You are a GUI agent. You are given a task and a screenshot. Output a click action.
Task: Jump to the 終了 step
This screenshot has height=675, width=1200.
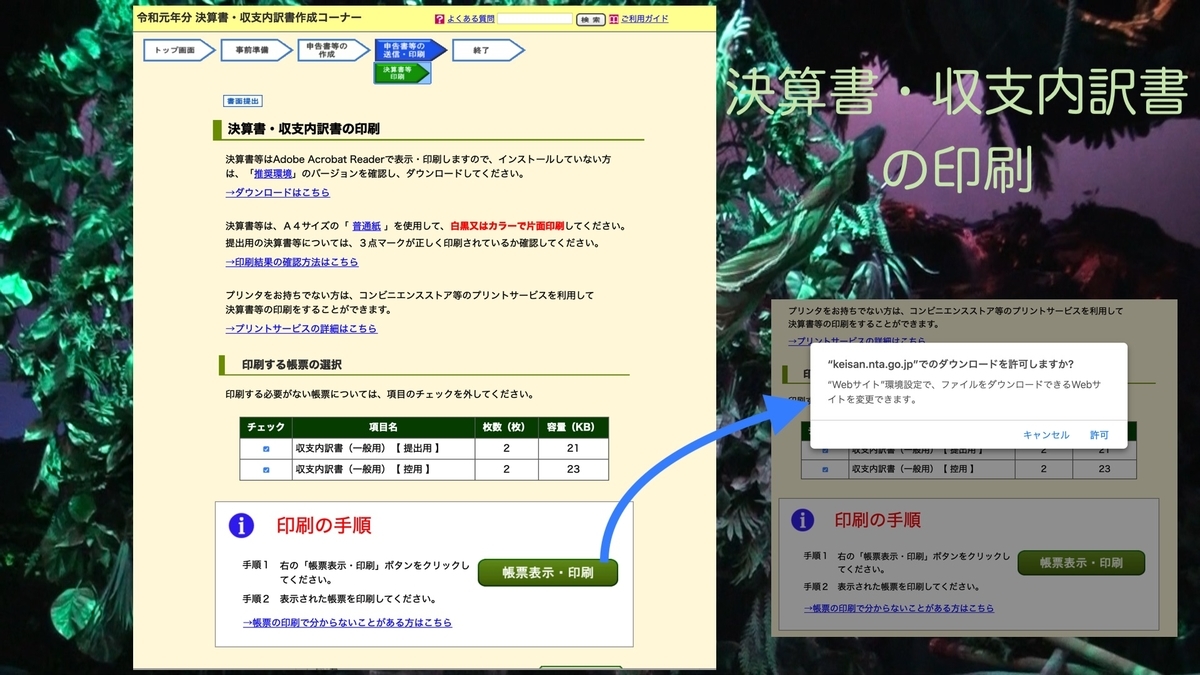pyautogui.click(x=478, y=50)
